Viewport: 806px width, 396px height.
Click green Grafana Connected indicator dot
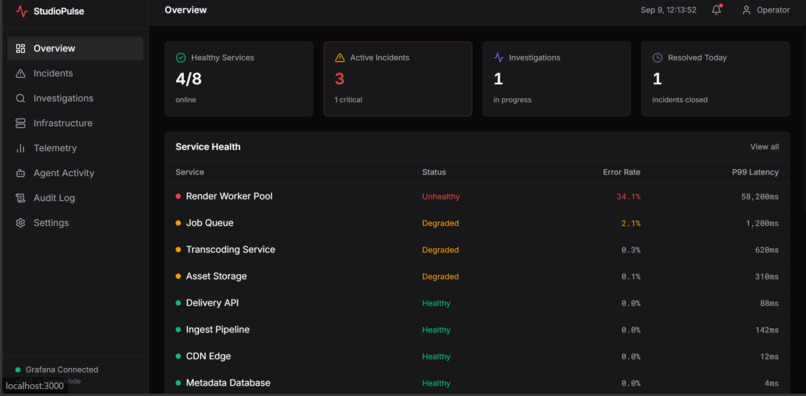point(18,370)
